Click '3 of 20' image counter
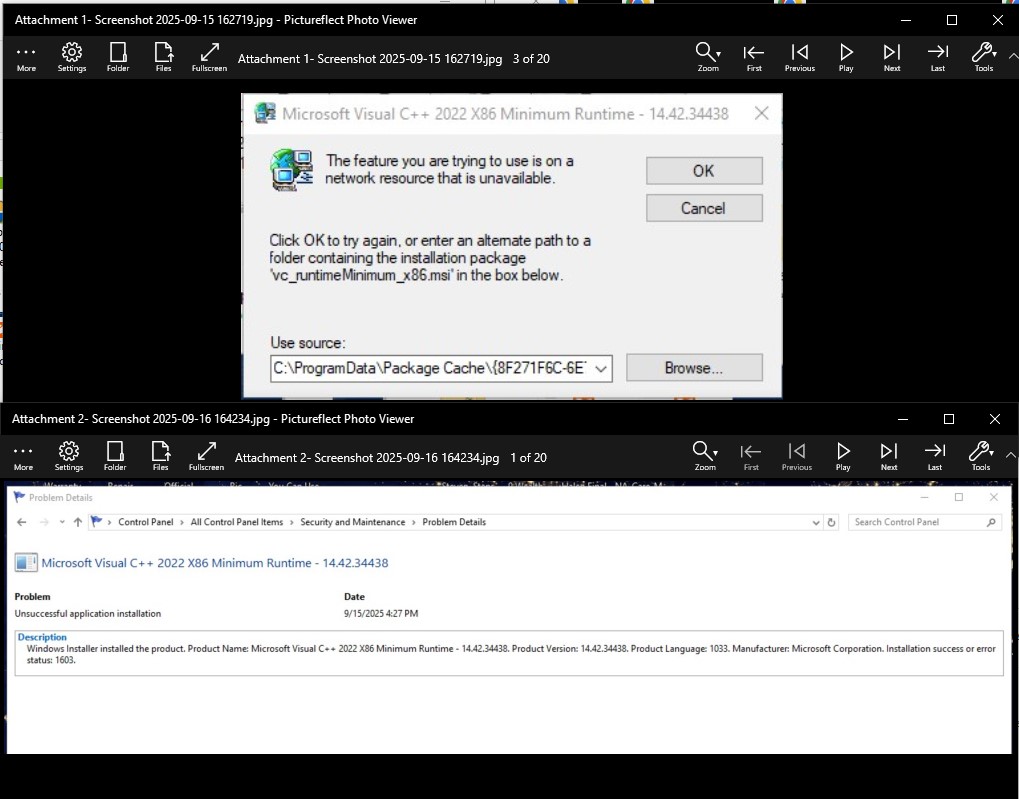This screenshot has height=799, width=1019. (531, 59)
